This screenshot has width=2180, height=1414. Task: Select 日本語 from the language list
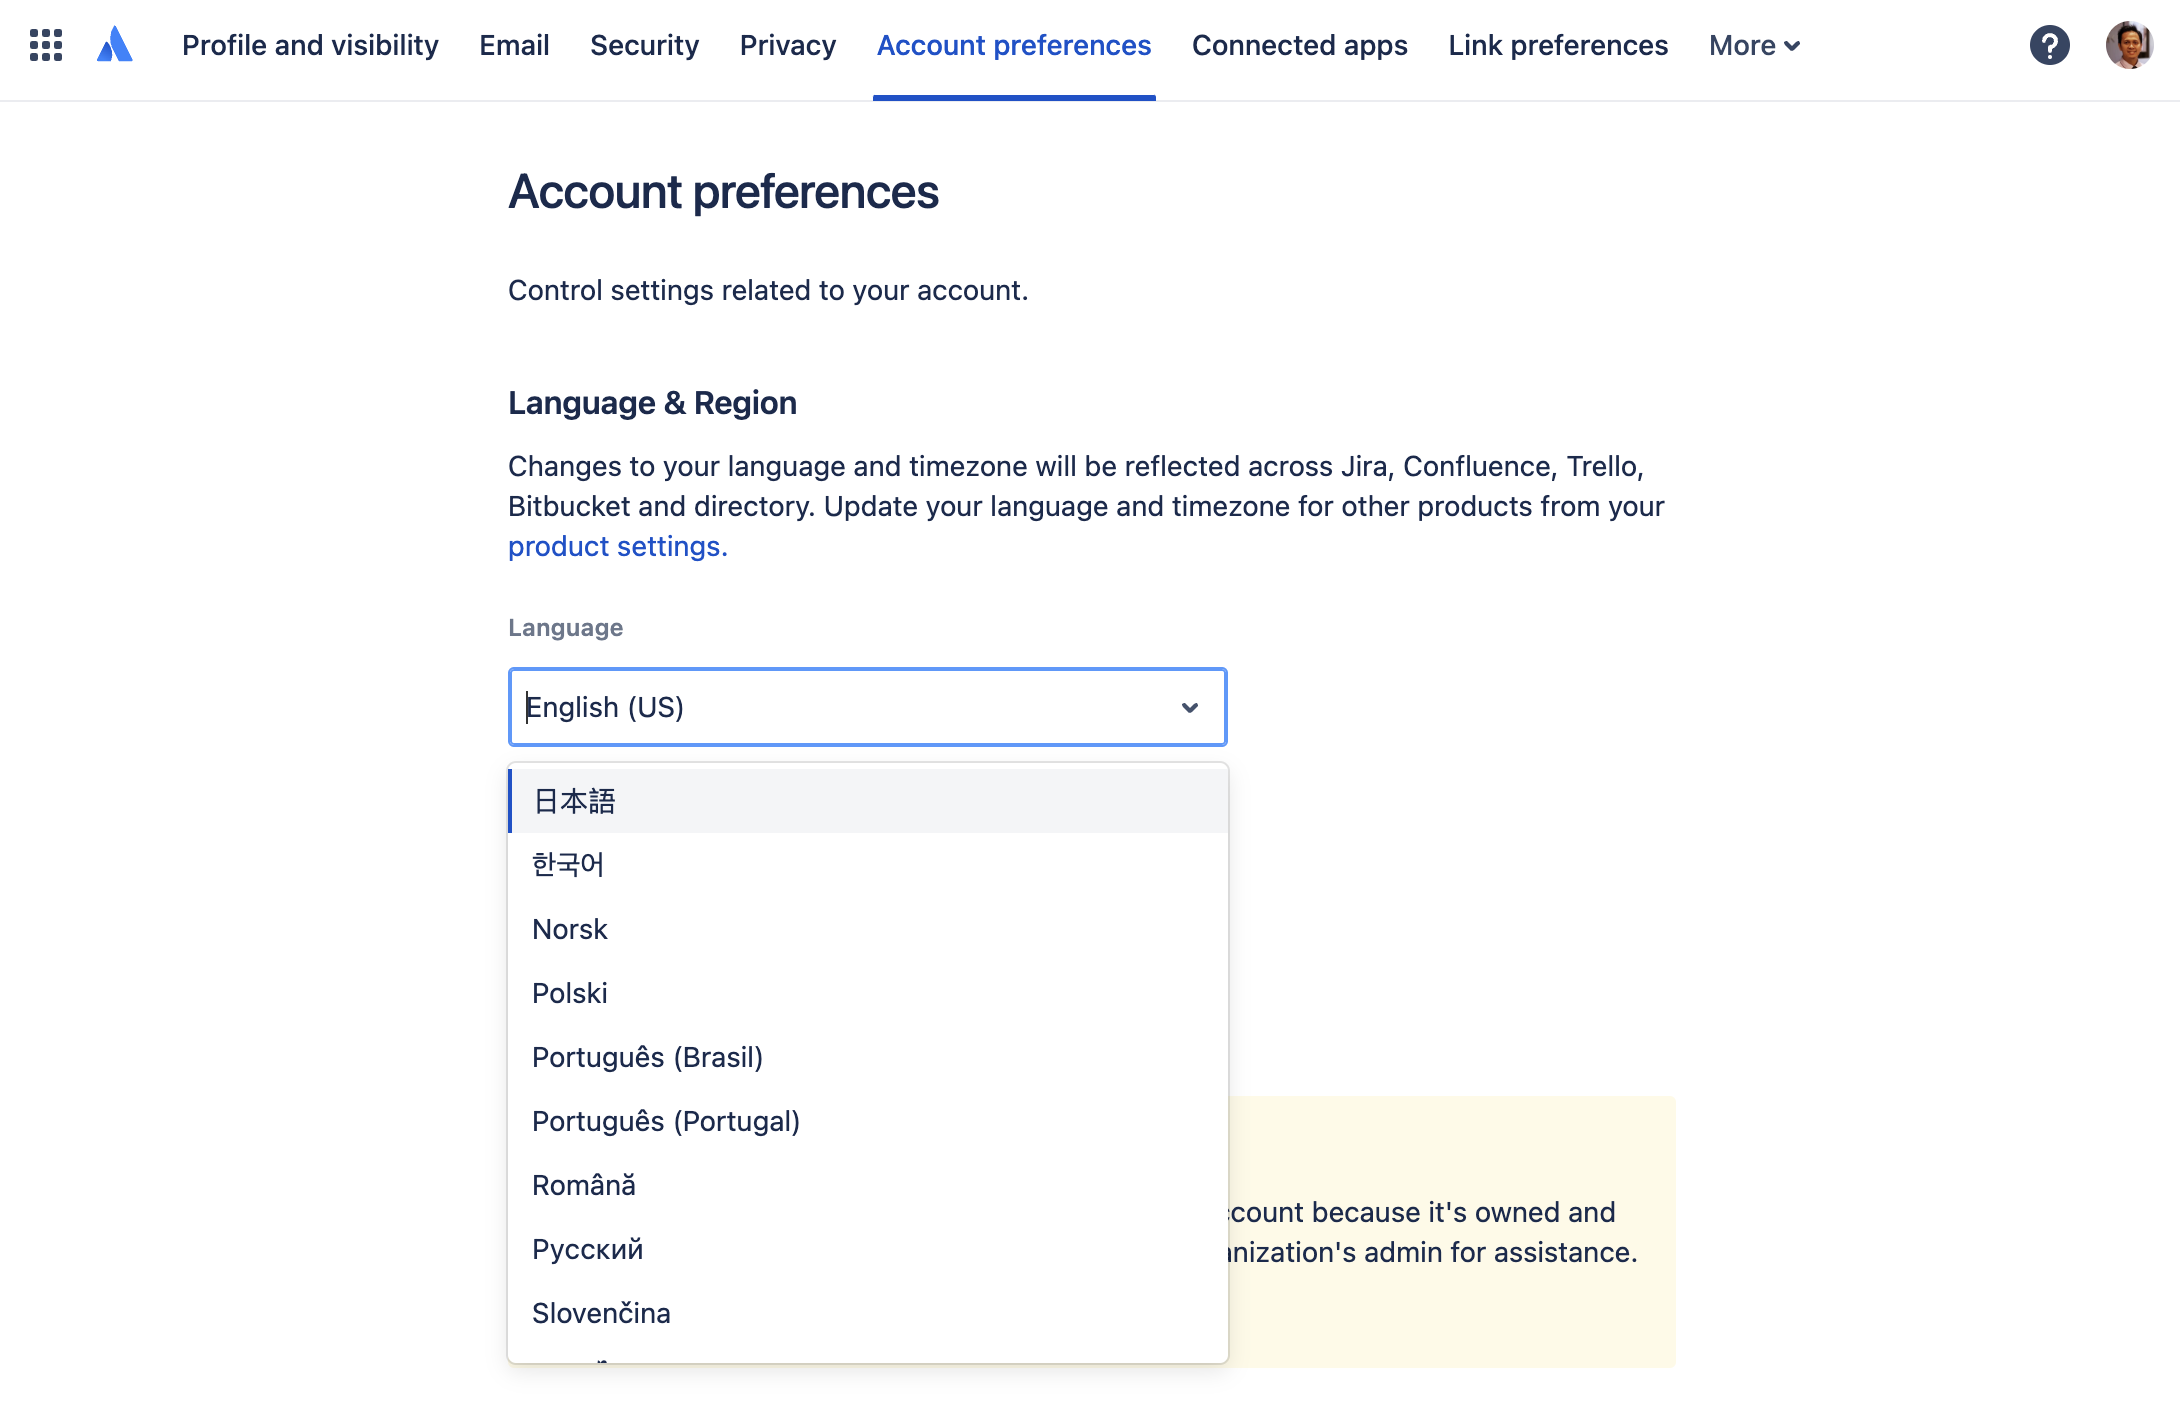tap(574, 801)
